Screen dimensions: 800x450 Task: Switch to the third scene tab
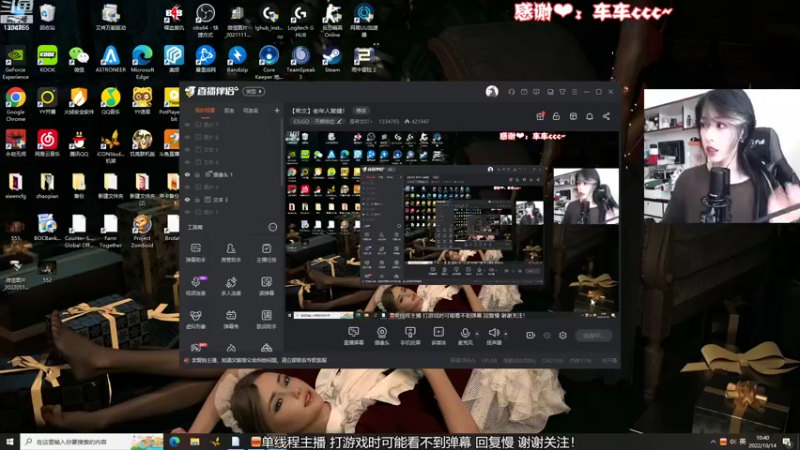251,110
